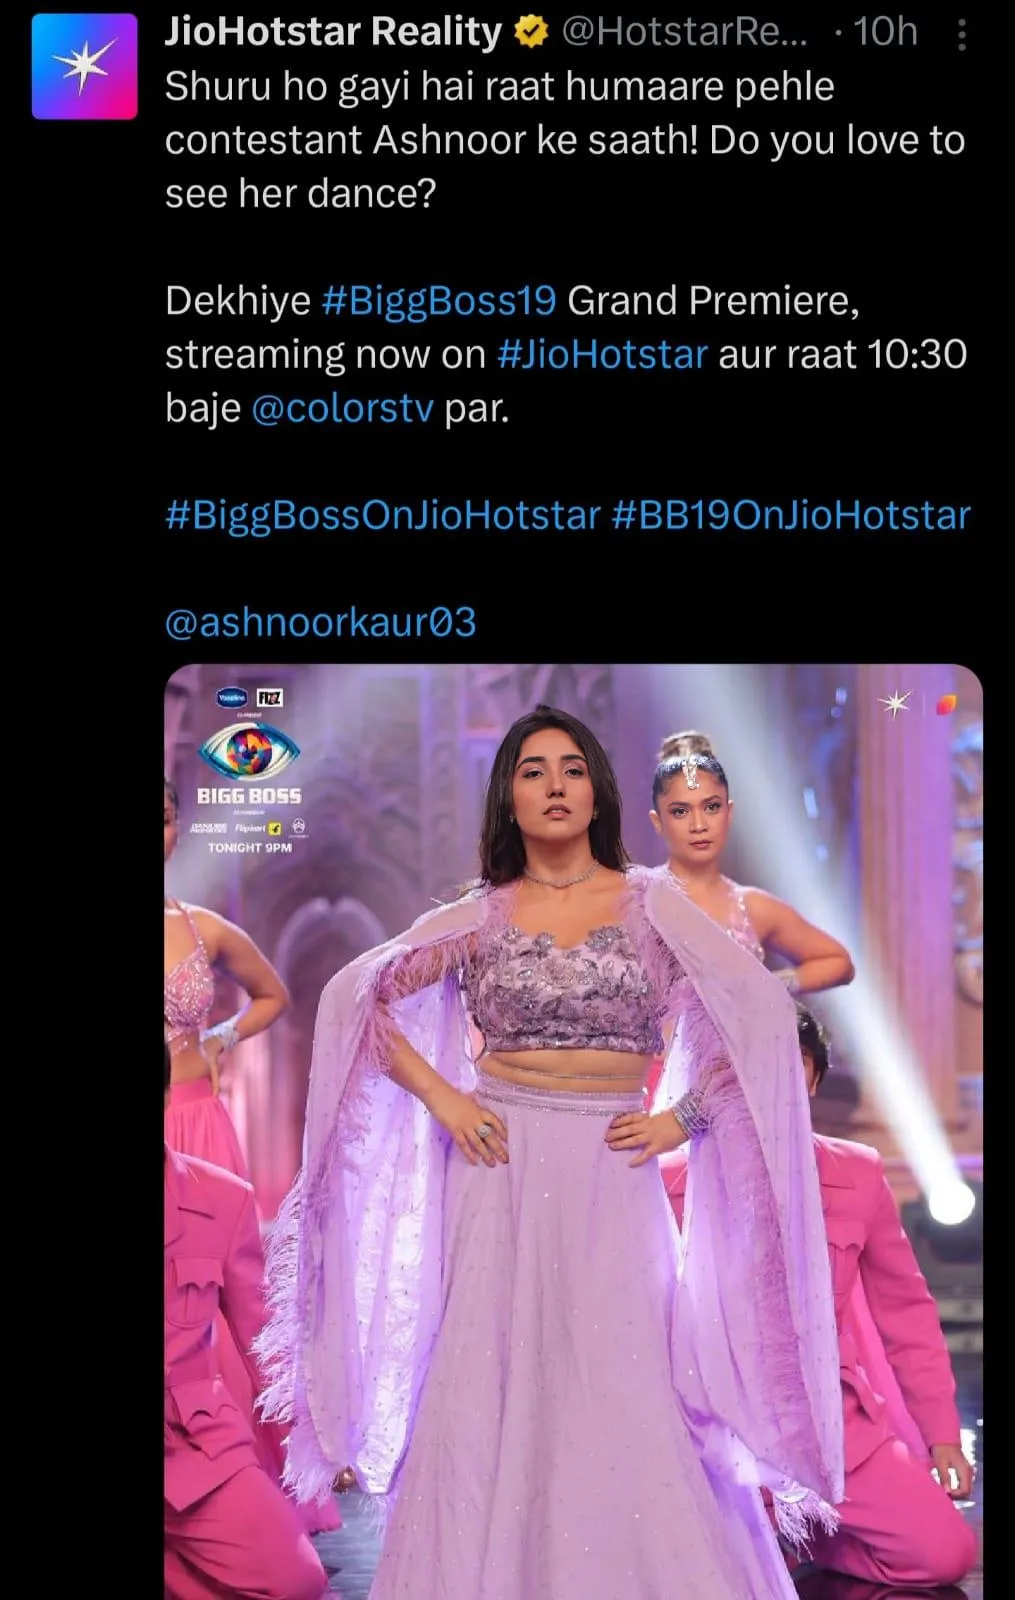Viewport: 1015px width, 1600px height.
Task: Open the @ashnoorkaur03 mention
Action: coord(320,623)
